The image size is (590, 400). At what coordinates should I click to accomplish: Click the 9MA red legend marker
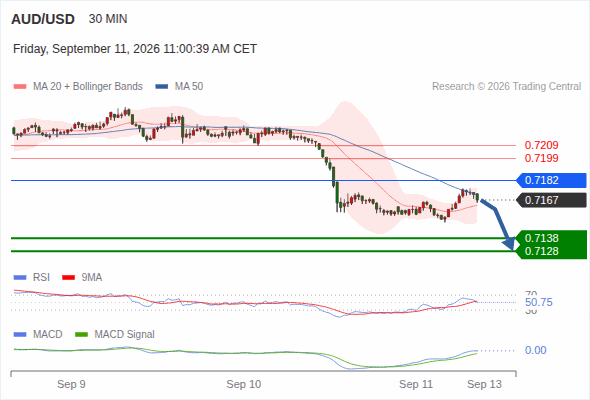(68, 278)
